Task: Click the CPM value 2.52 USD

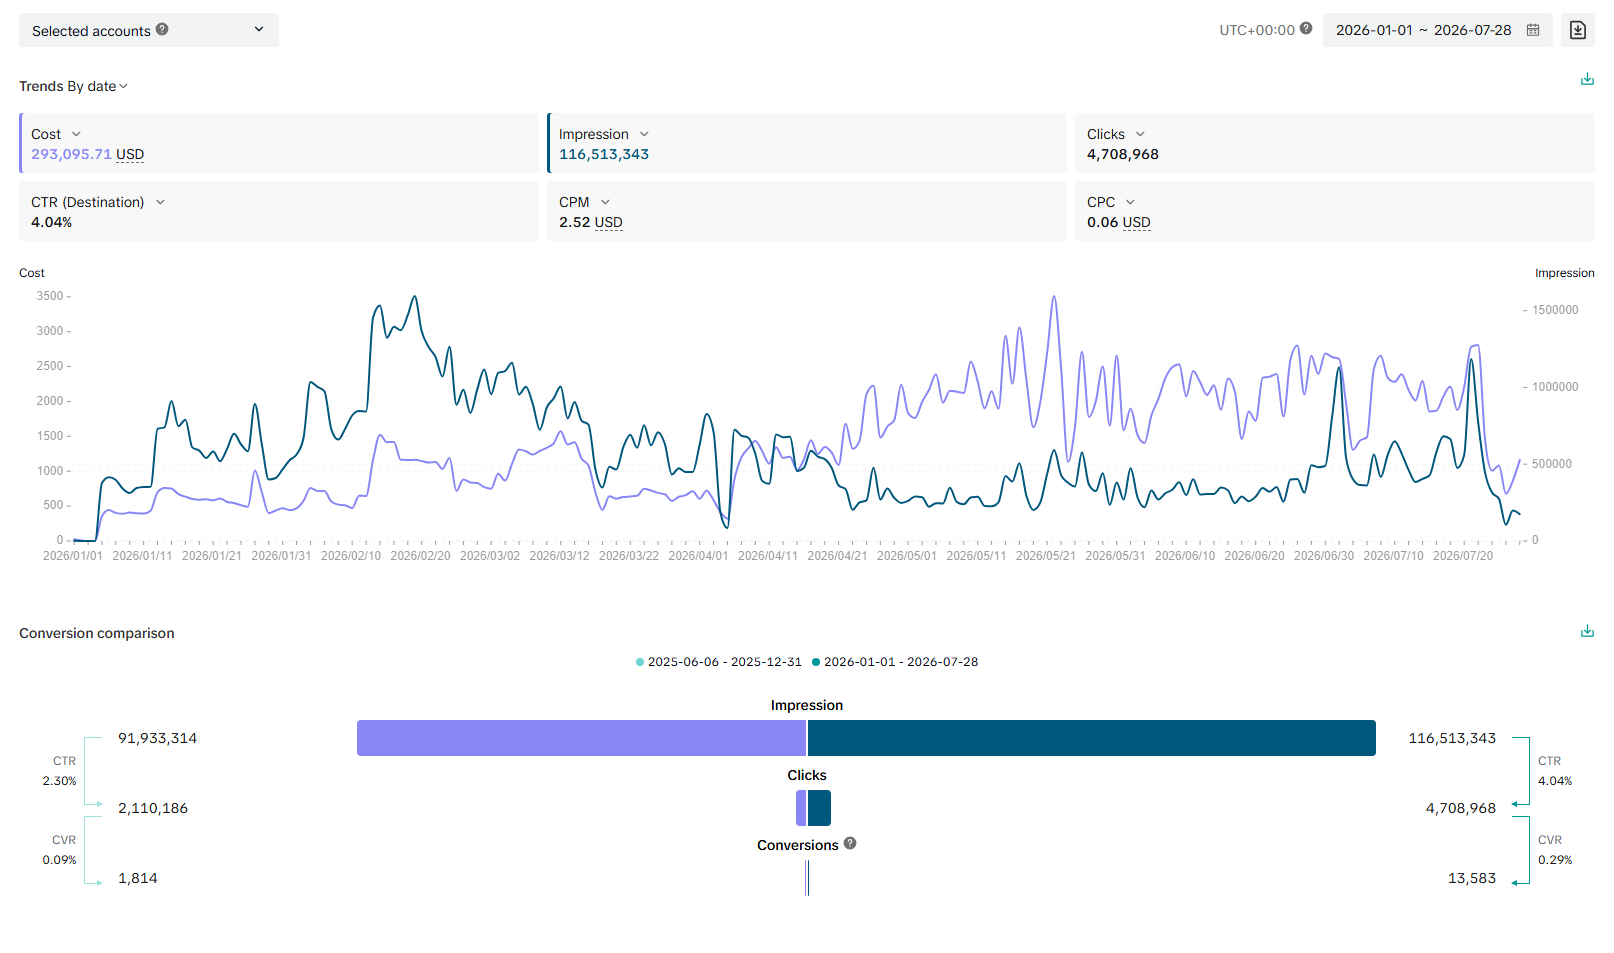Action: coord(591,222)
